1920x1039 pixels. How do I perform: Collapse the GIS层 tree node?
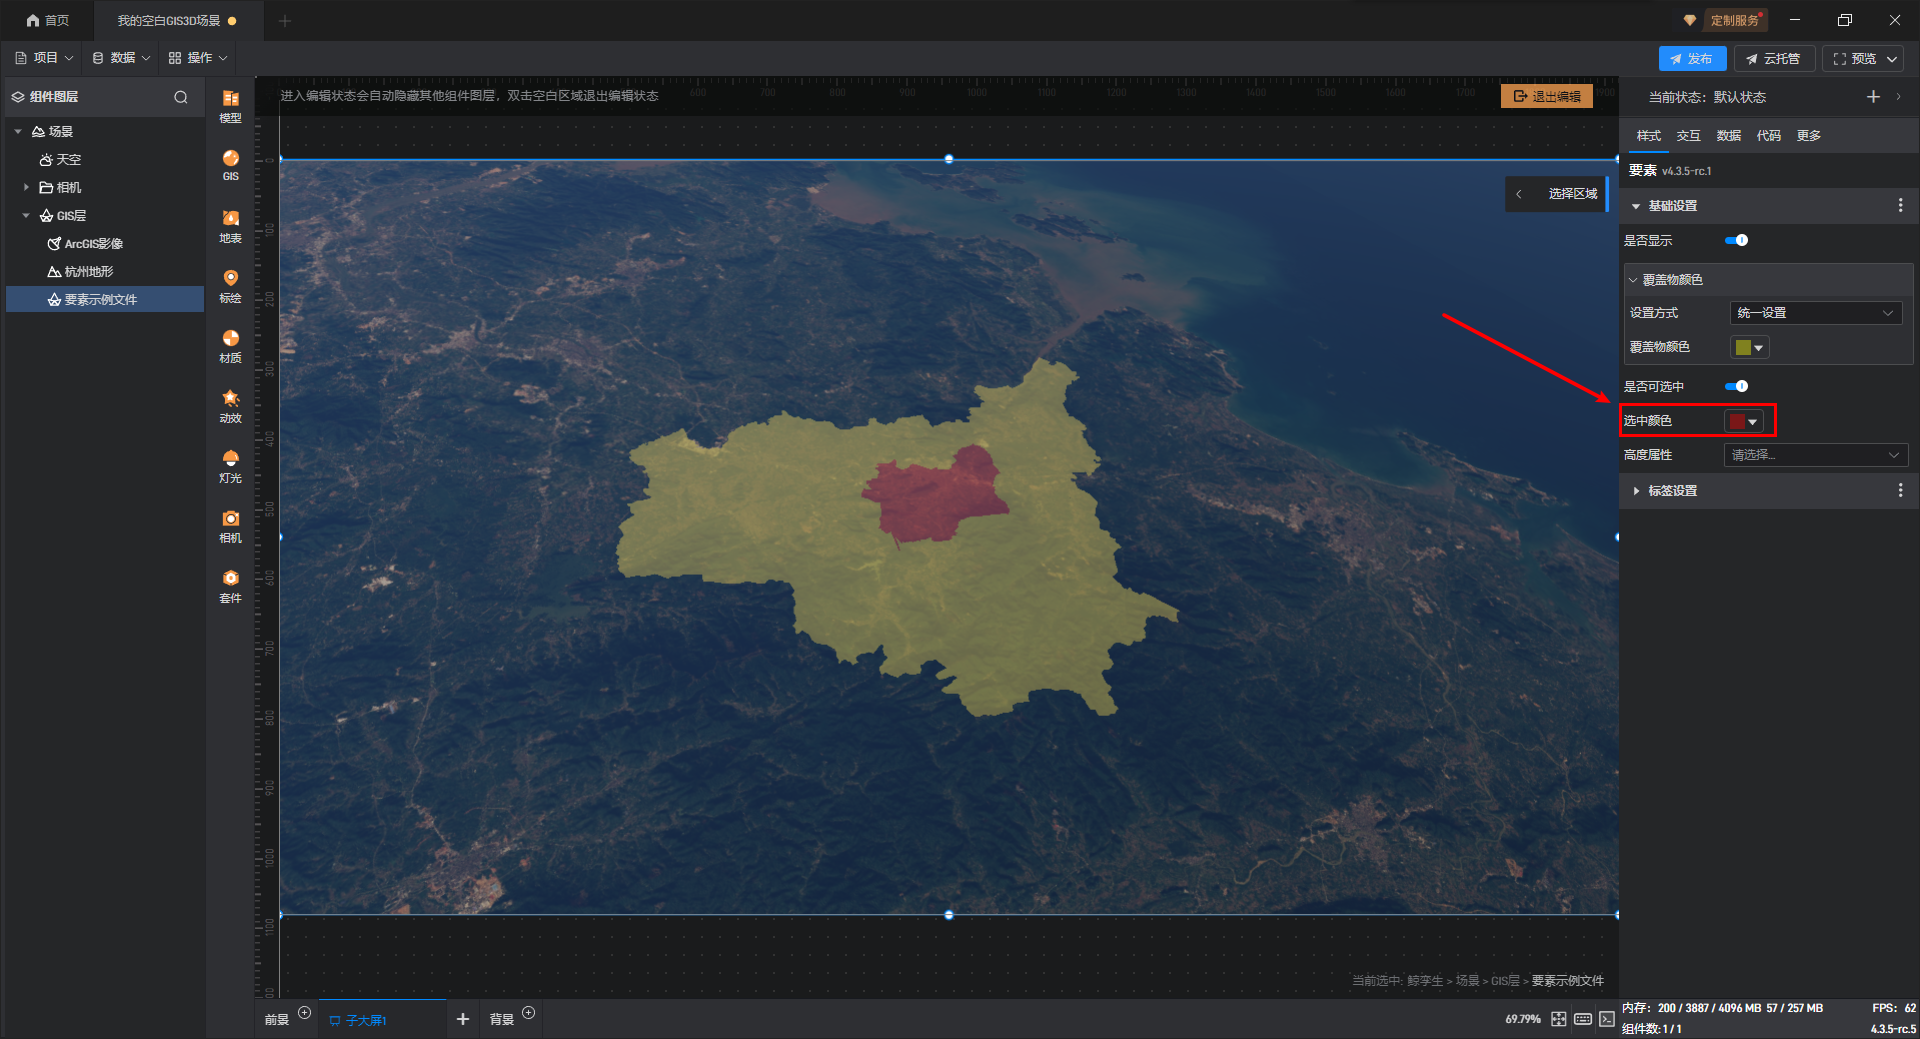pyautogui.click(x=26, y=216)
